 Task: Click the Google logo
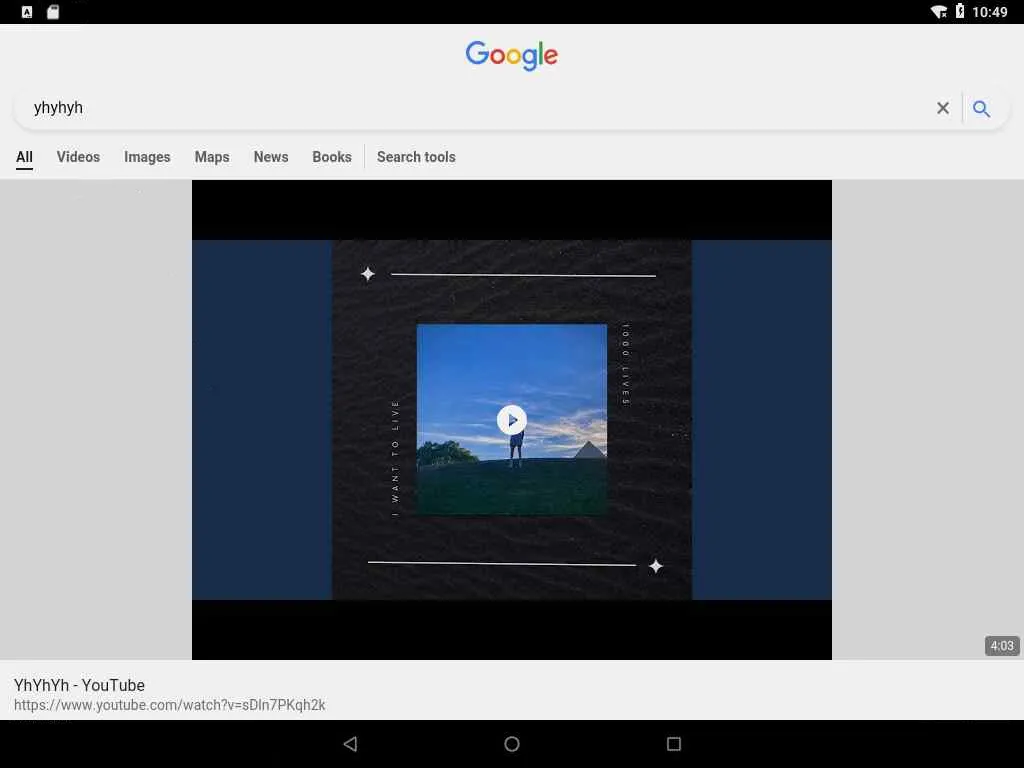coord(511,56)
